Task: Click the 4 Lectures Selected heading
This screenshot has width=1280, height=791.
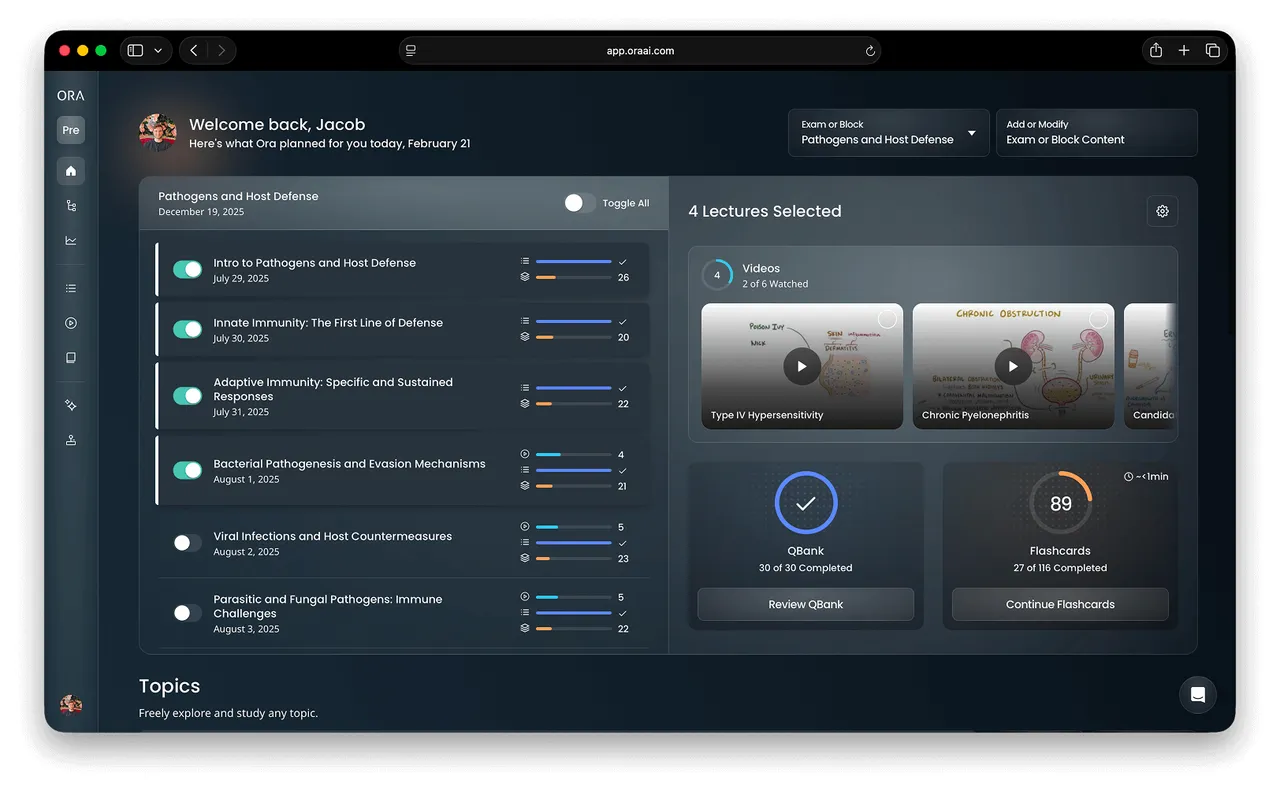Action: [x=765, y=211]
